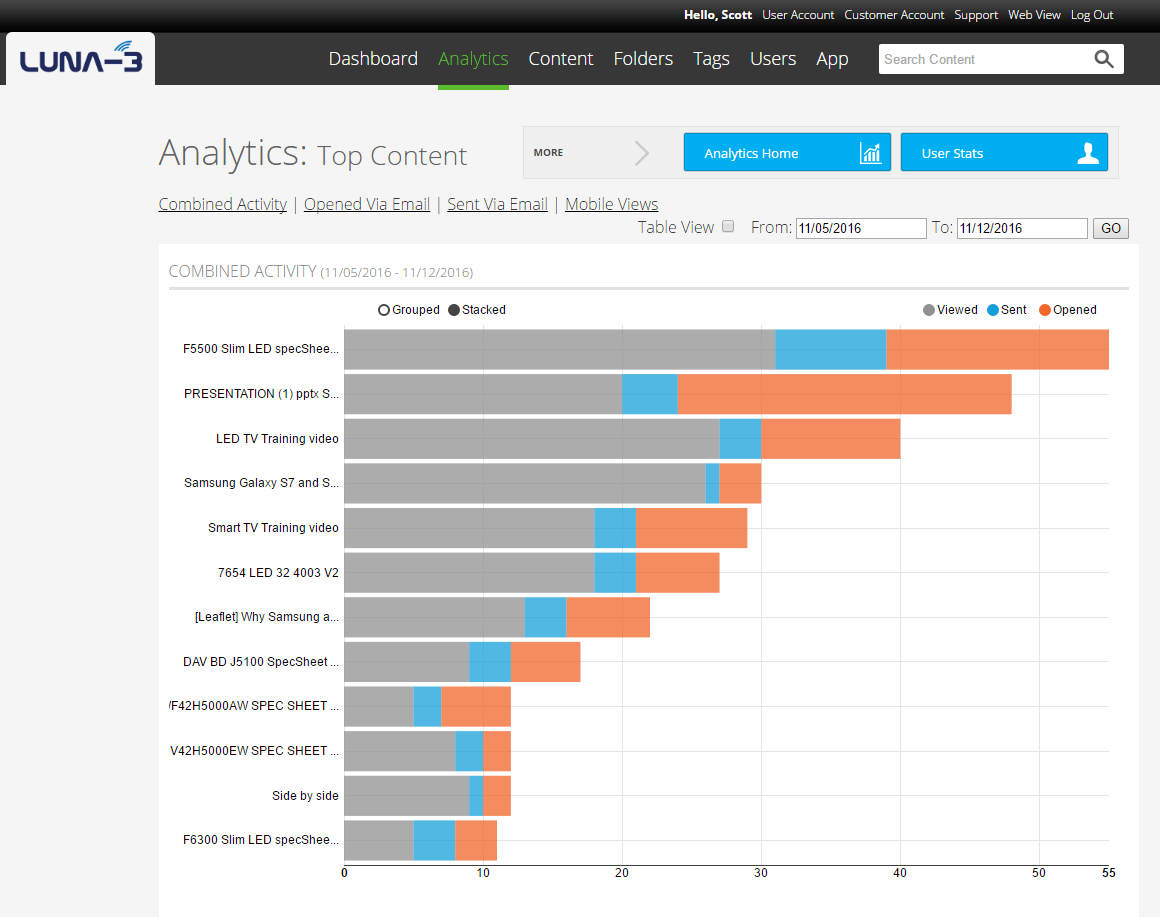Click the 'V42H5000EW SPEC SHEET ...' label
Image resolution: width=1160 pixels, height=917 pixels.
[x=254, y=751]
